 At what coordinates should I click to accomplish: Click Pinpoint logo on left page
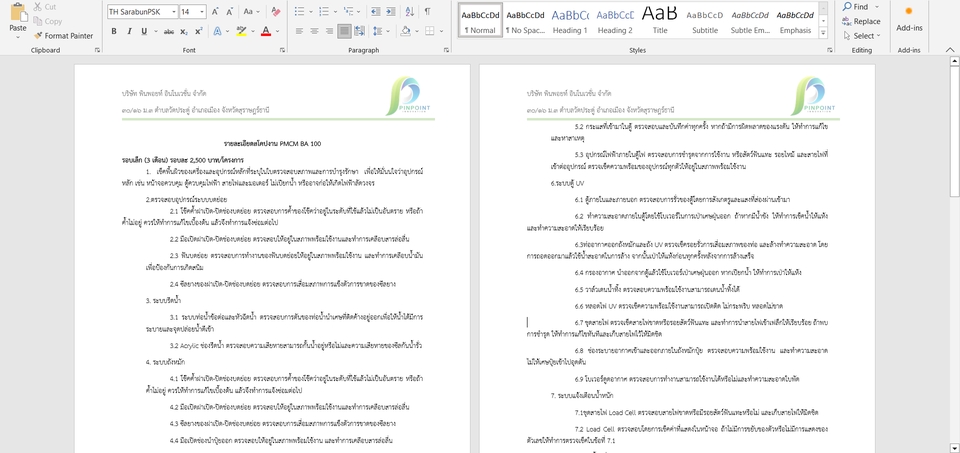407,96
